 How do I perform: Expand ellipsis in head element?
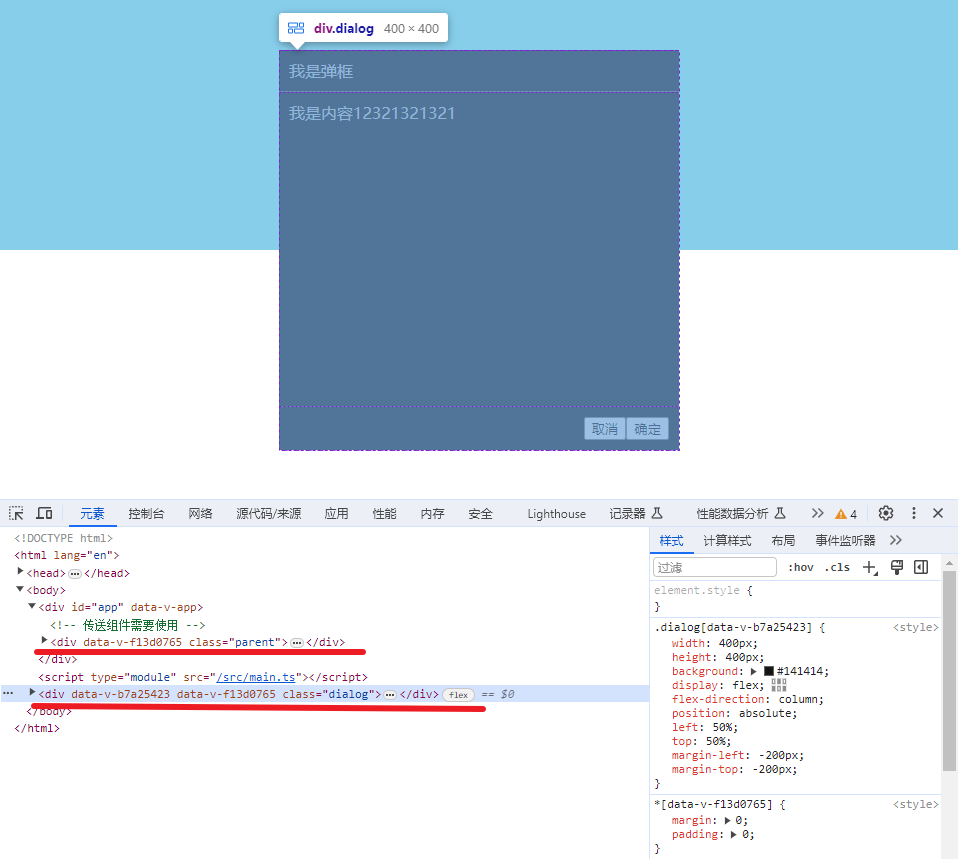(x=75, y=574)
